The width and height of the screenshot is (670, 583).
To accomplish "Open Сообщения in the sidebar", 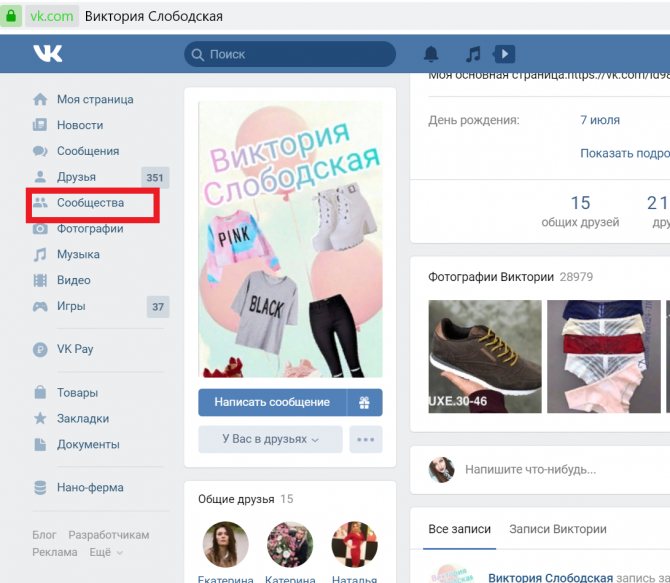I will pyautogui.click(x=88, y=151).
